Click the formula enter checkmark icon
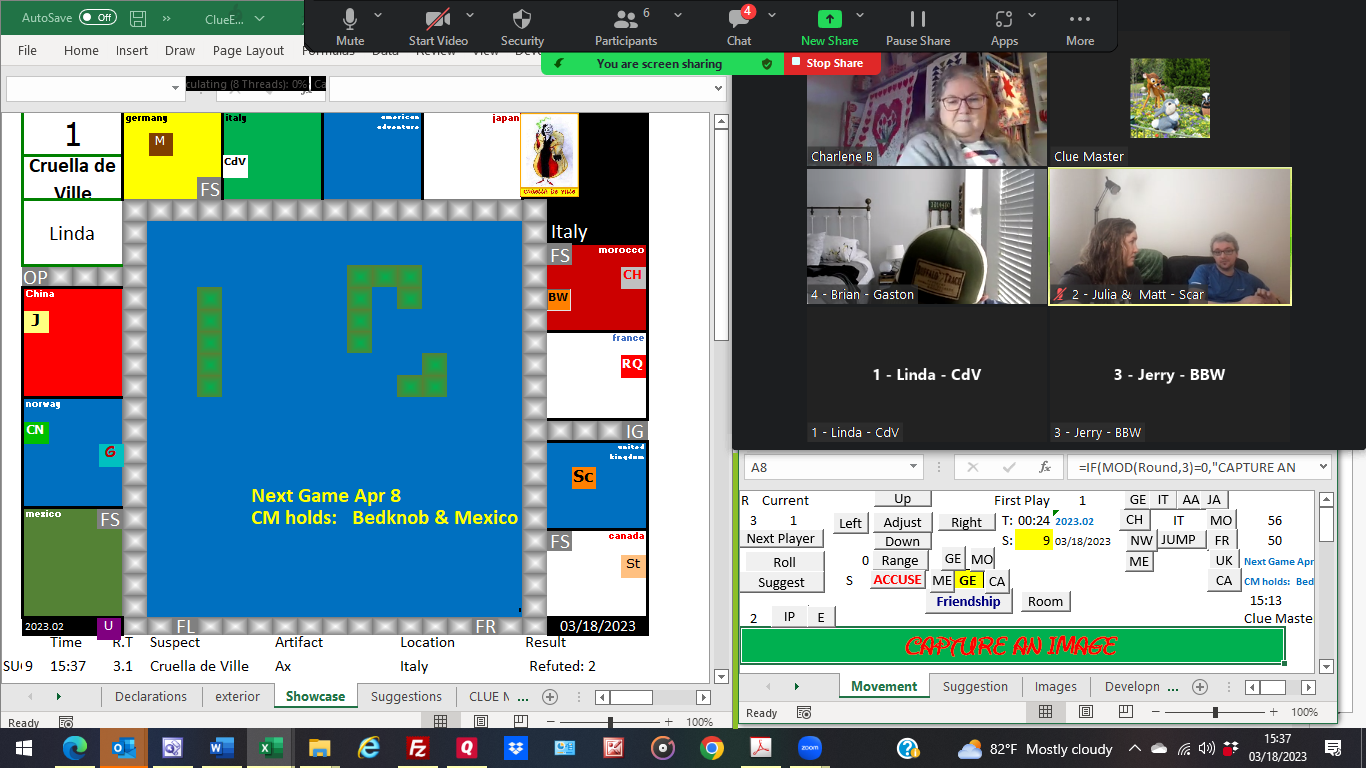Screen dimensions: 1366x768 pyautogui.click(x=1009, y=467)
